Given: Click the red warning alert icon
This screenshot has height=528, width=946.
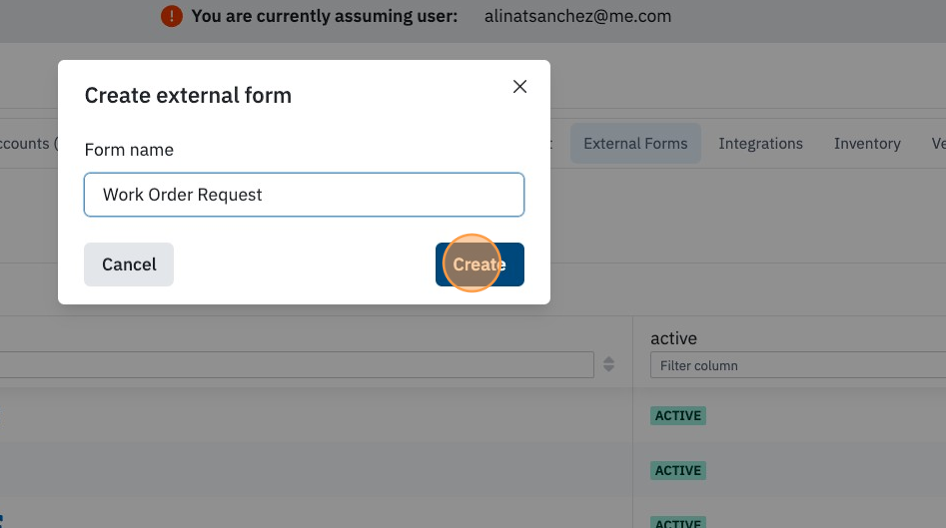Looking at the screenshot, I should (x=171, y=16).
